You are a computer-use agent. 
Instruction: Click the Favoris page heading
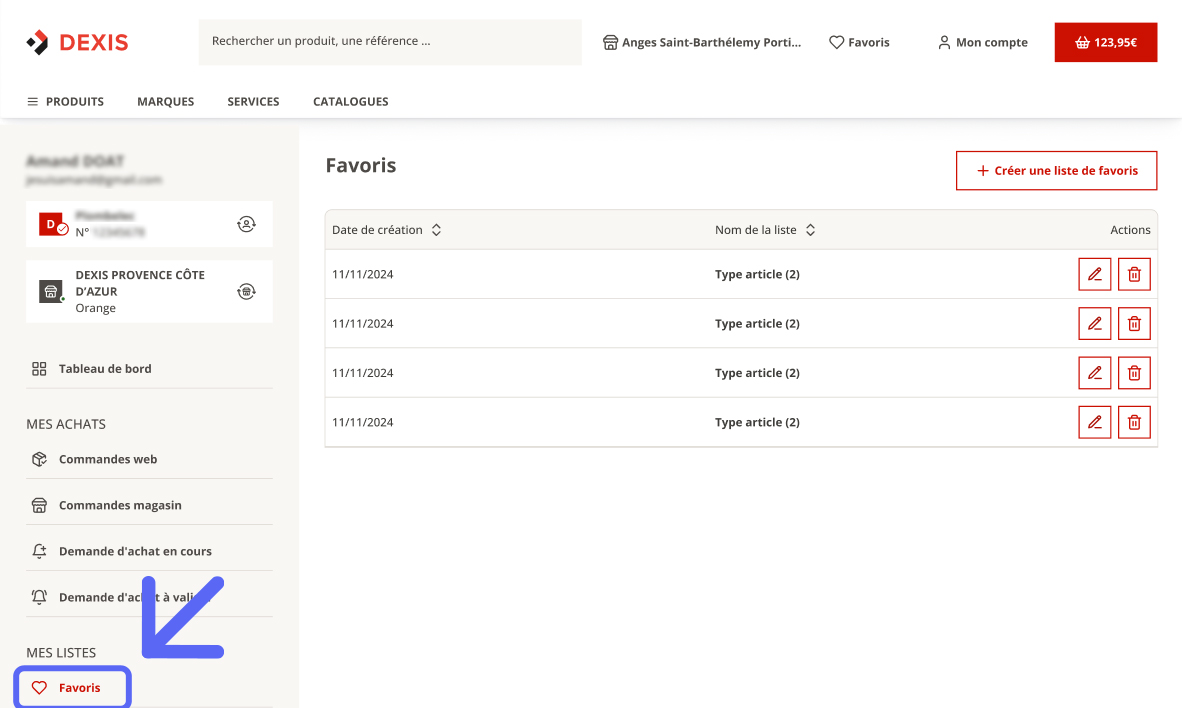point(360,165)
